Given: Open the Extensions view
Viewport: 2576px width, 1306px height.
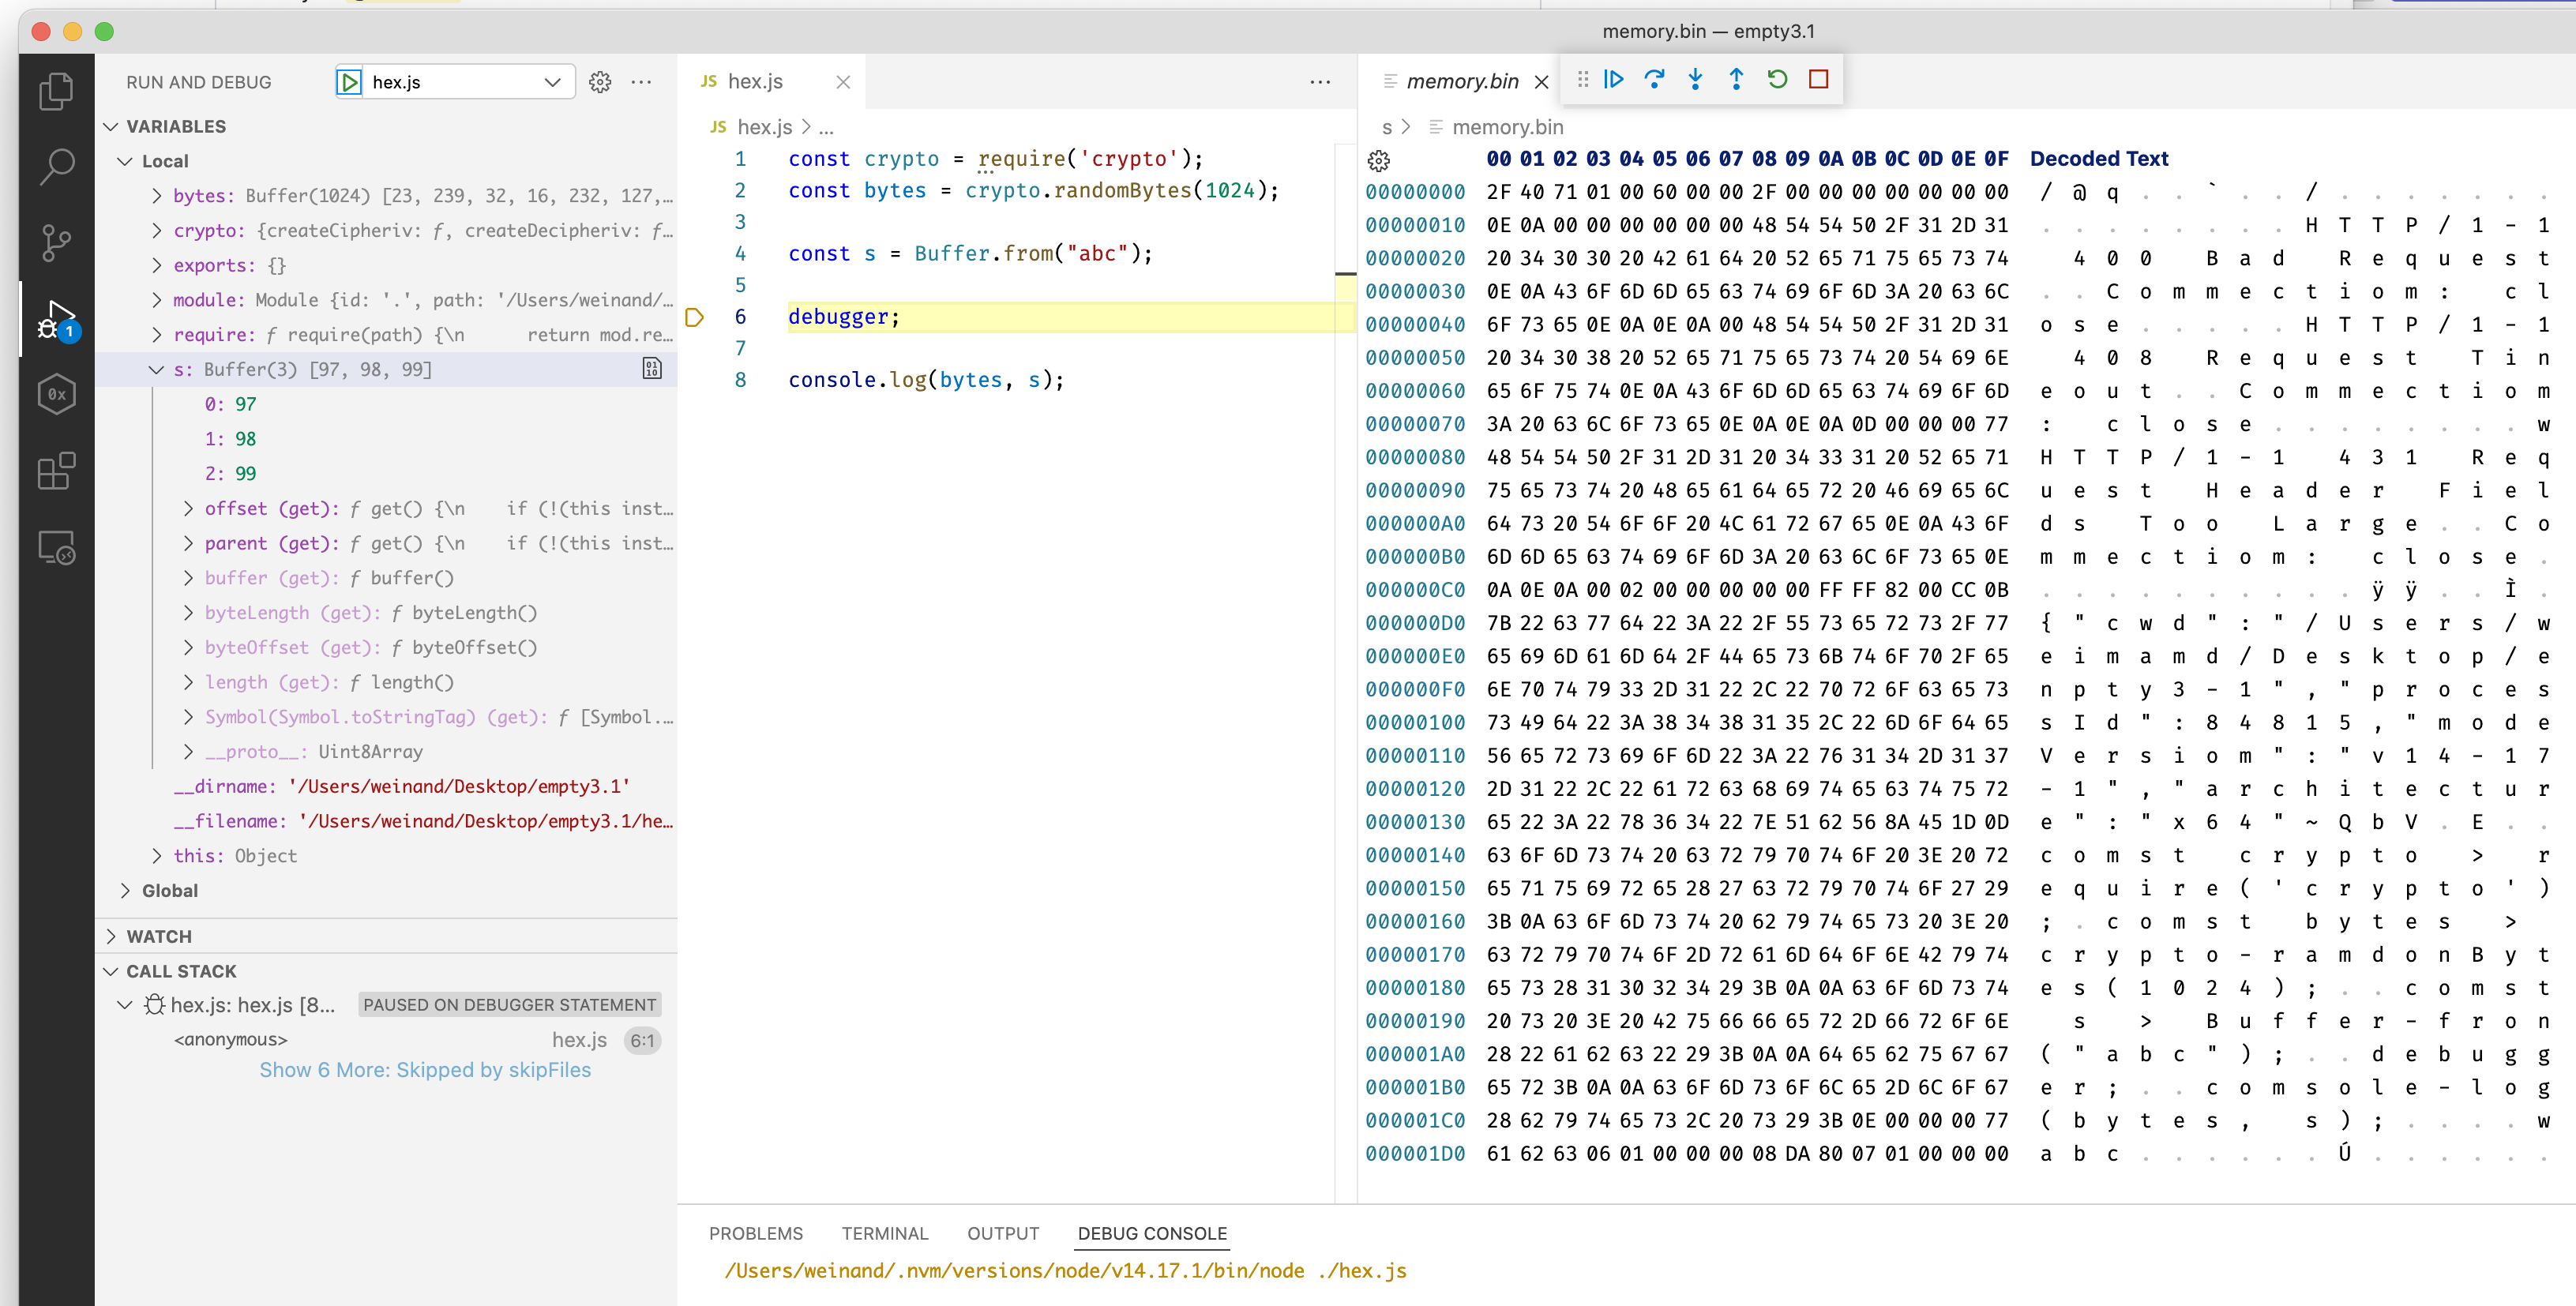Looking at the screenshot, I should [x=56, y=471].
